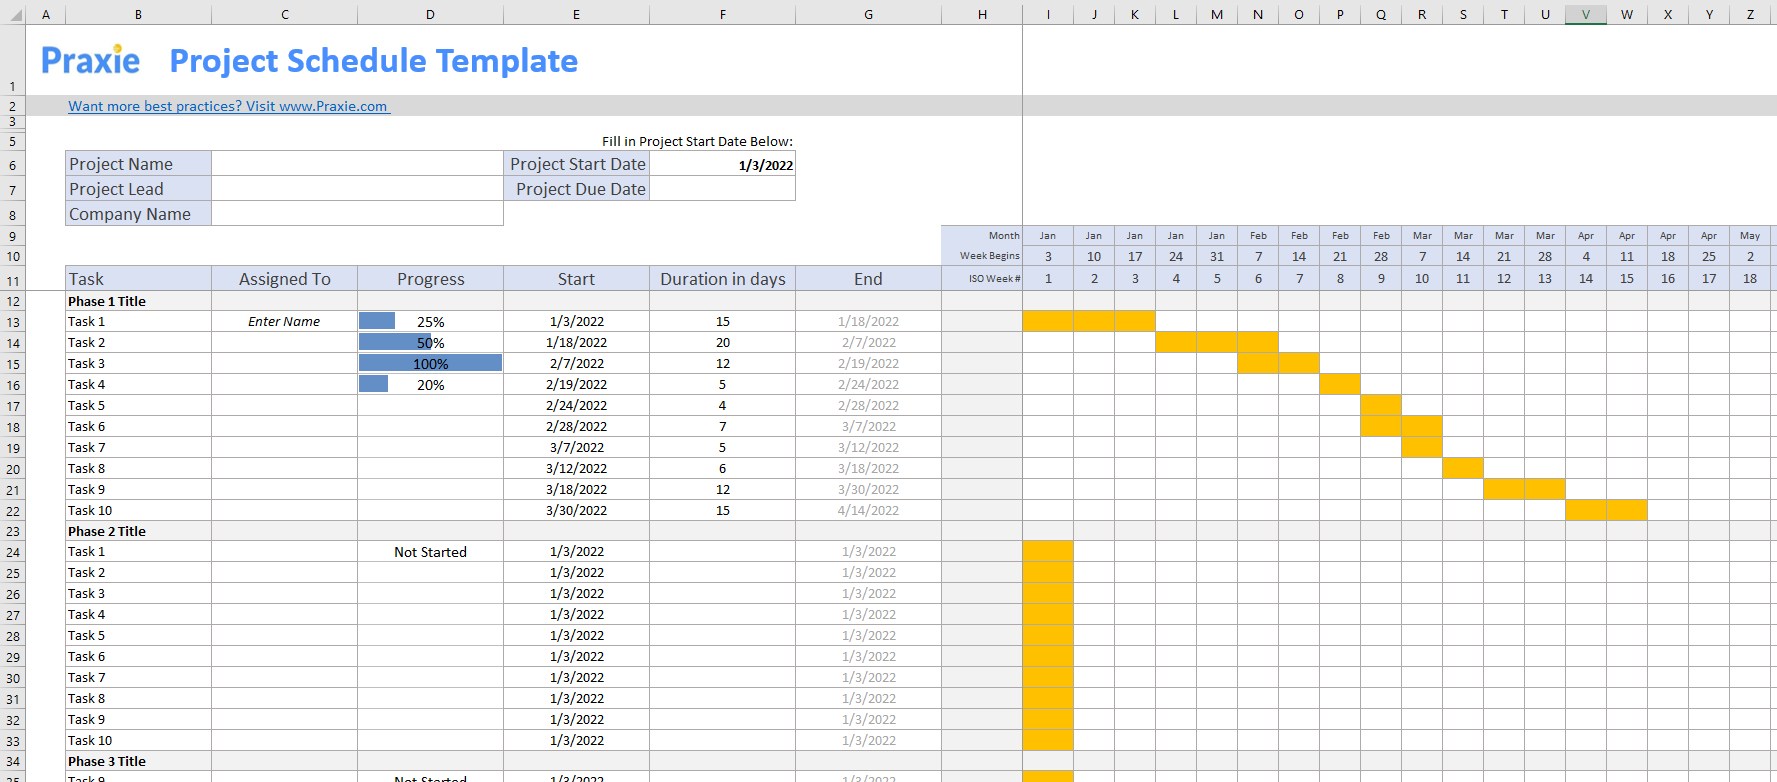The image size is (1777, 782).
Task: Select row header 13
Action: 13,322
